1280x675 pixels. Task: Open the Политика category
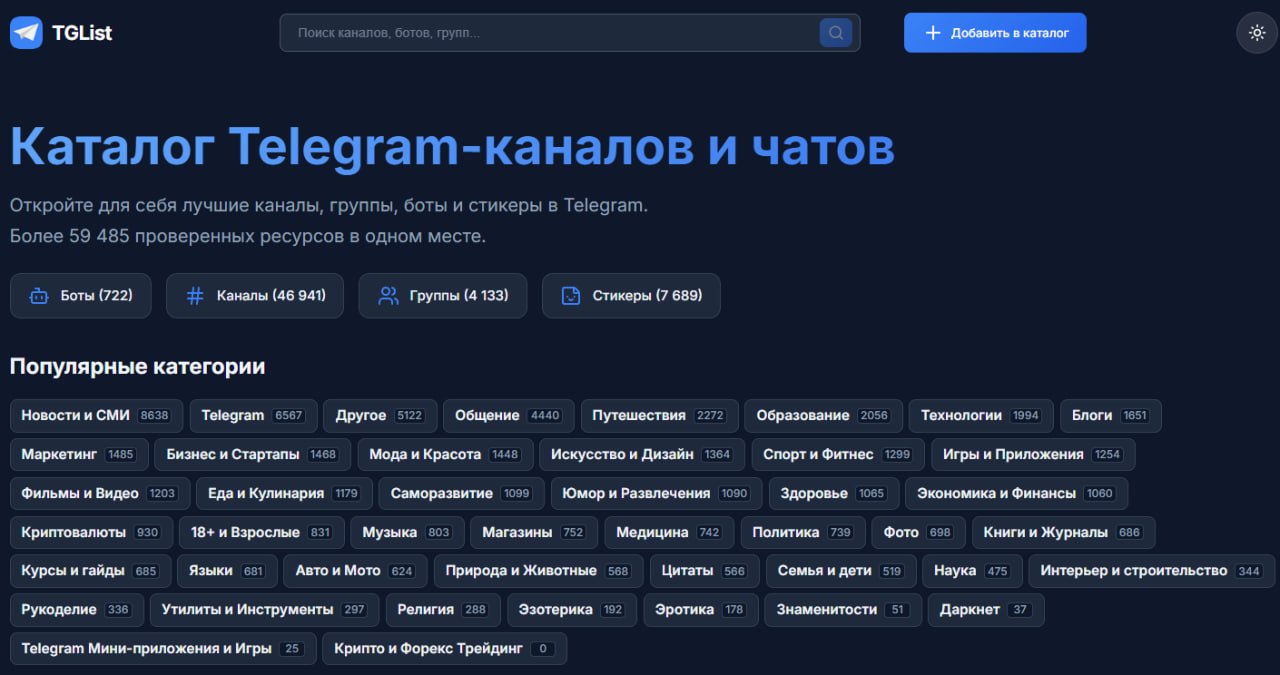coord(803,533)
